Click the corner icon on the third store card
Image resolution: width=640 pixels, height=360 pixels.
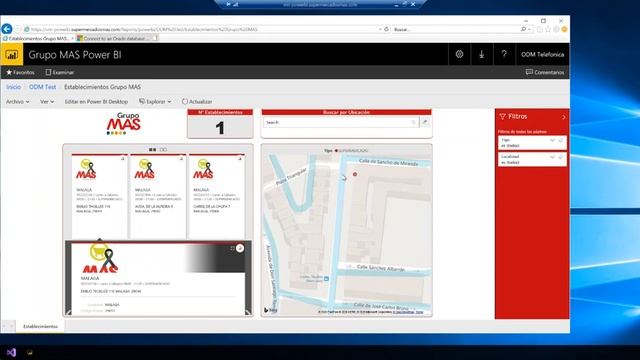(240, 159)
